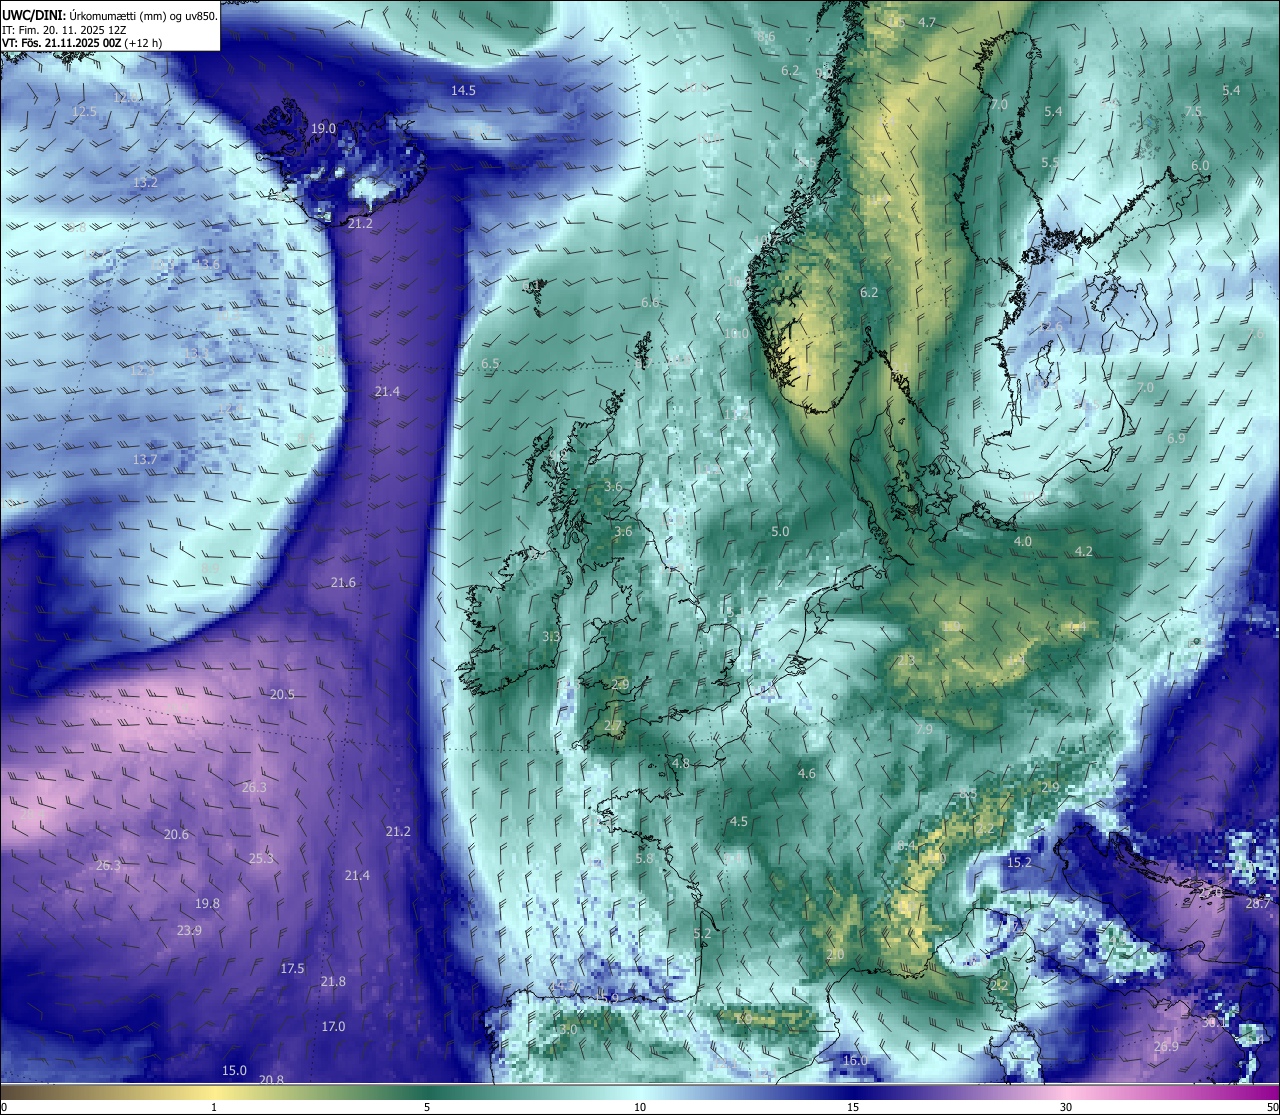Click the 5.8 value near Brittany
Viewport: 1280px width, 1115px height.
[x=644, y=858]
